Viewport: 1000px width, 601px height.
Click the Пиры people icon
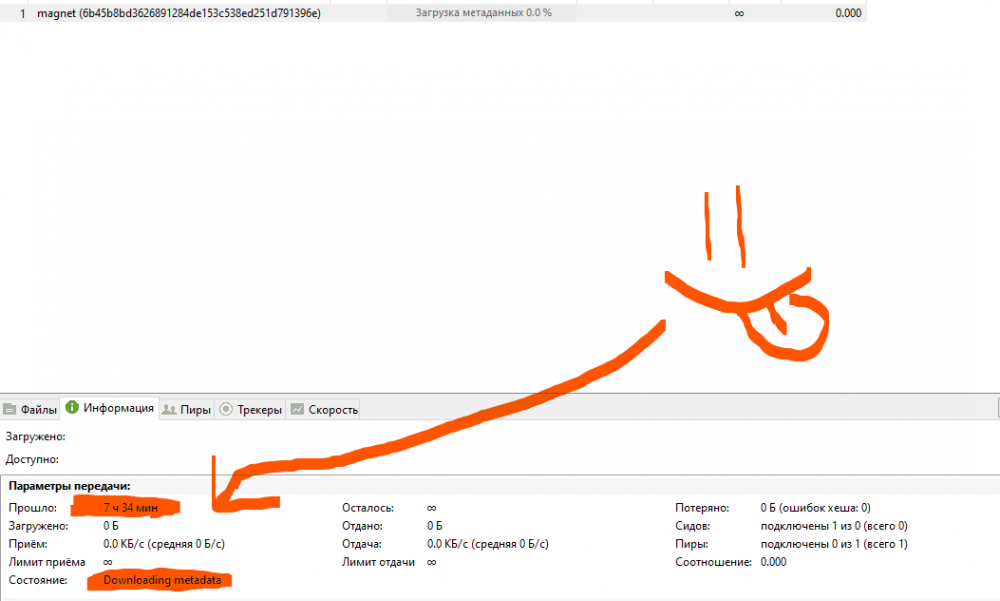169,410
